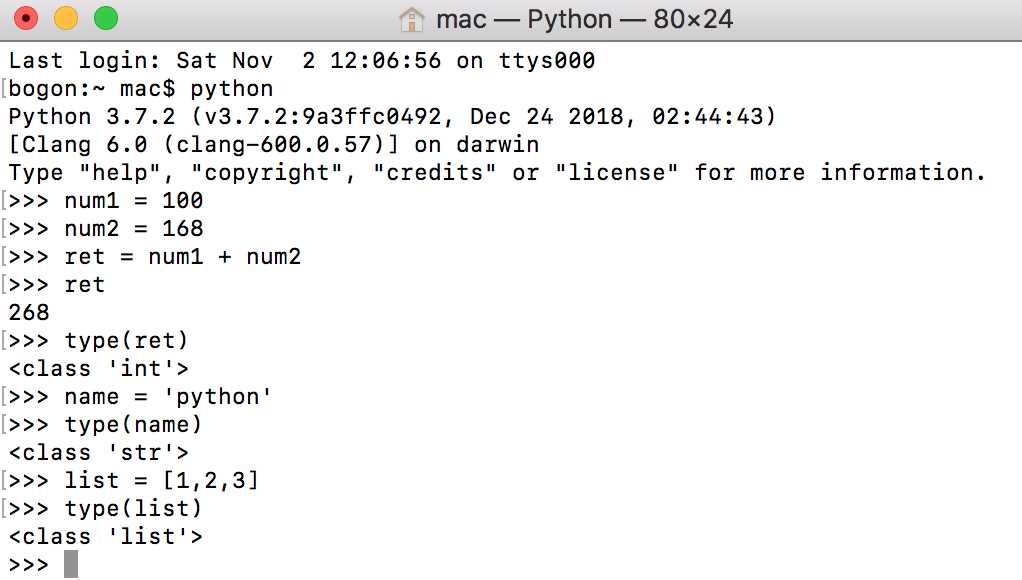Click the green zoom window button
Screen dimensions: 1022x580
106,18
